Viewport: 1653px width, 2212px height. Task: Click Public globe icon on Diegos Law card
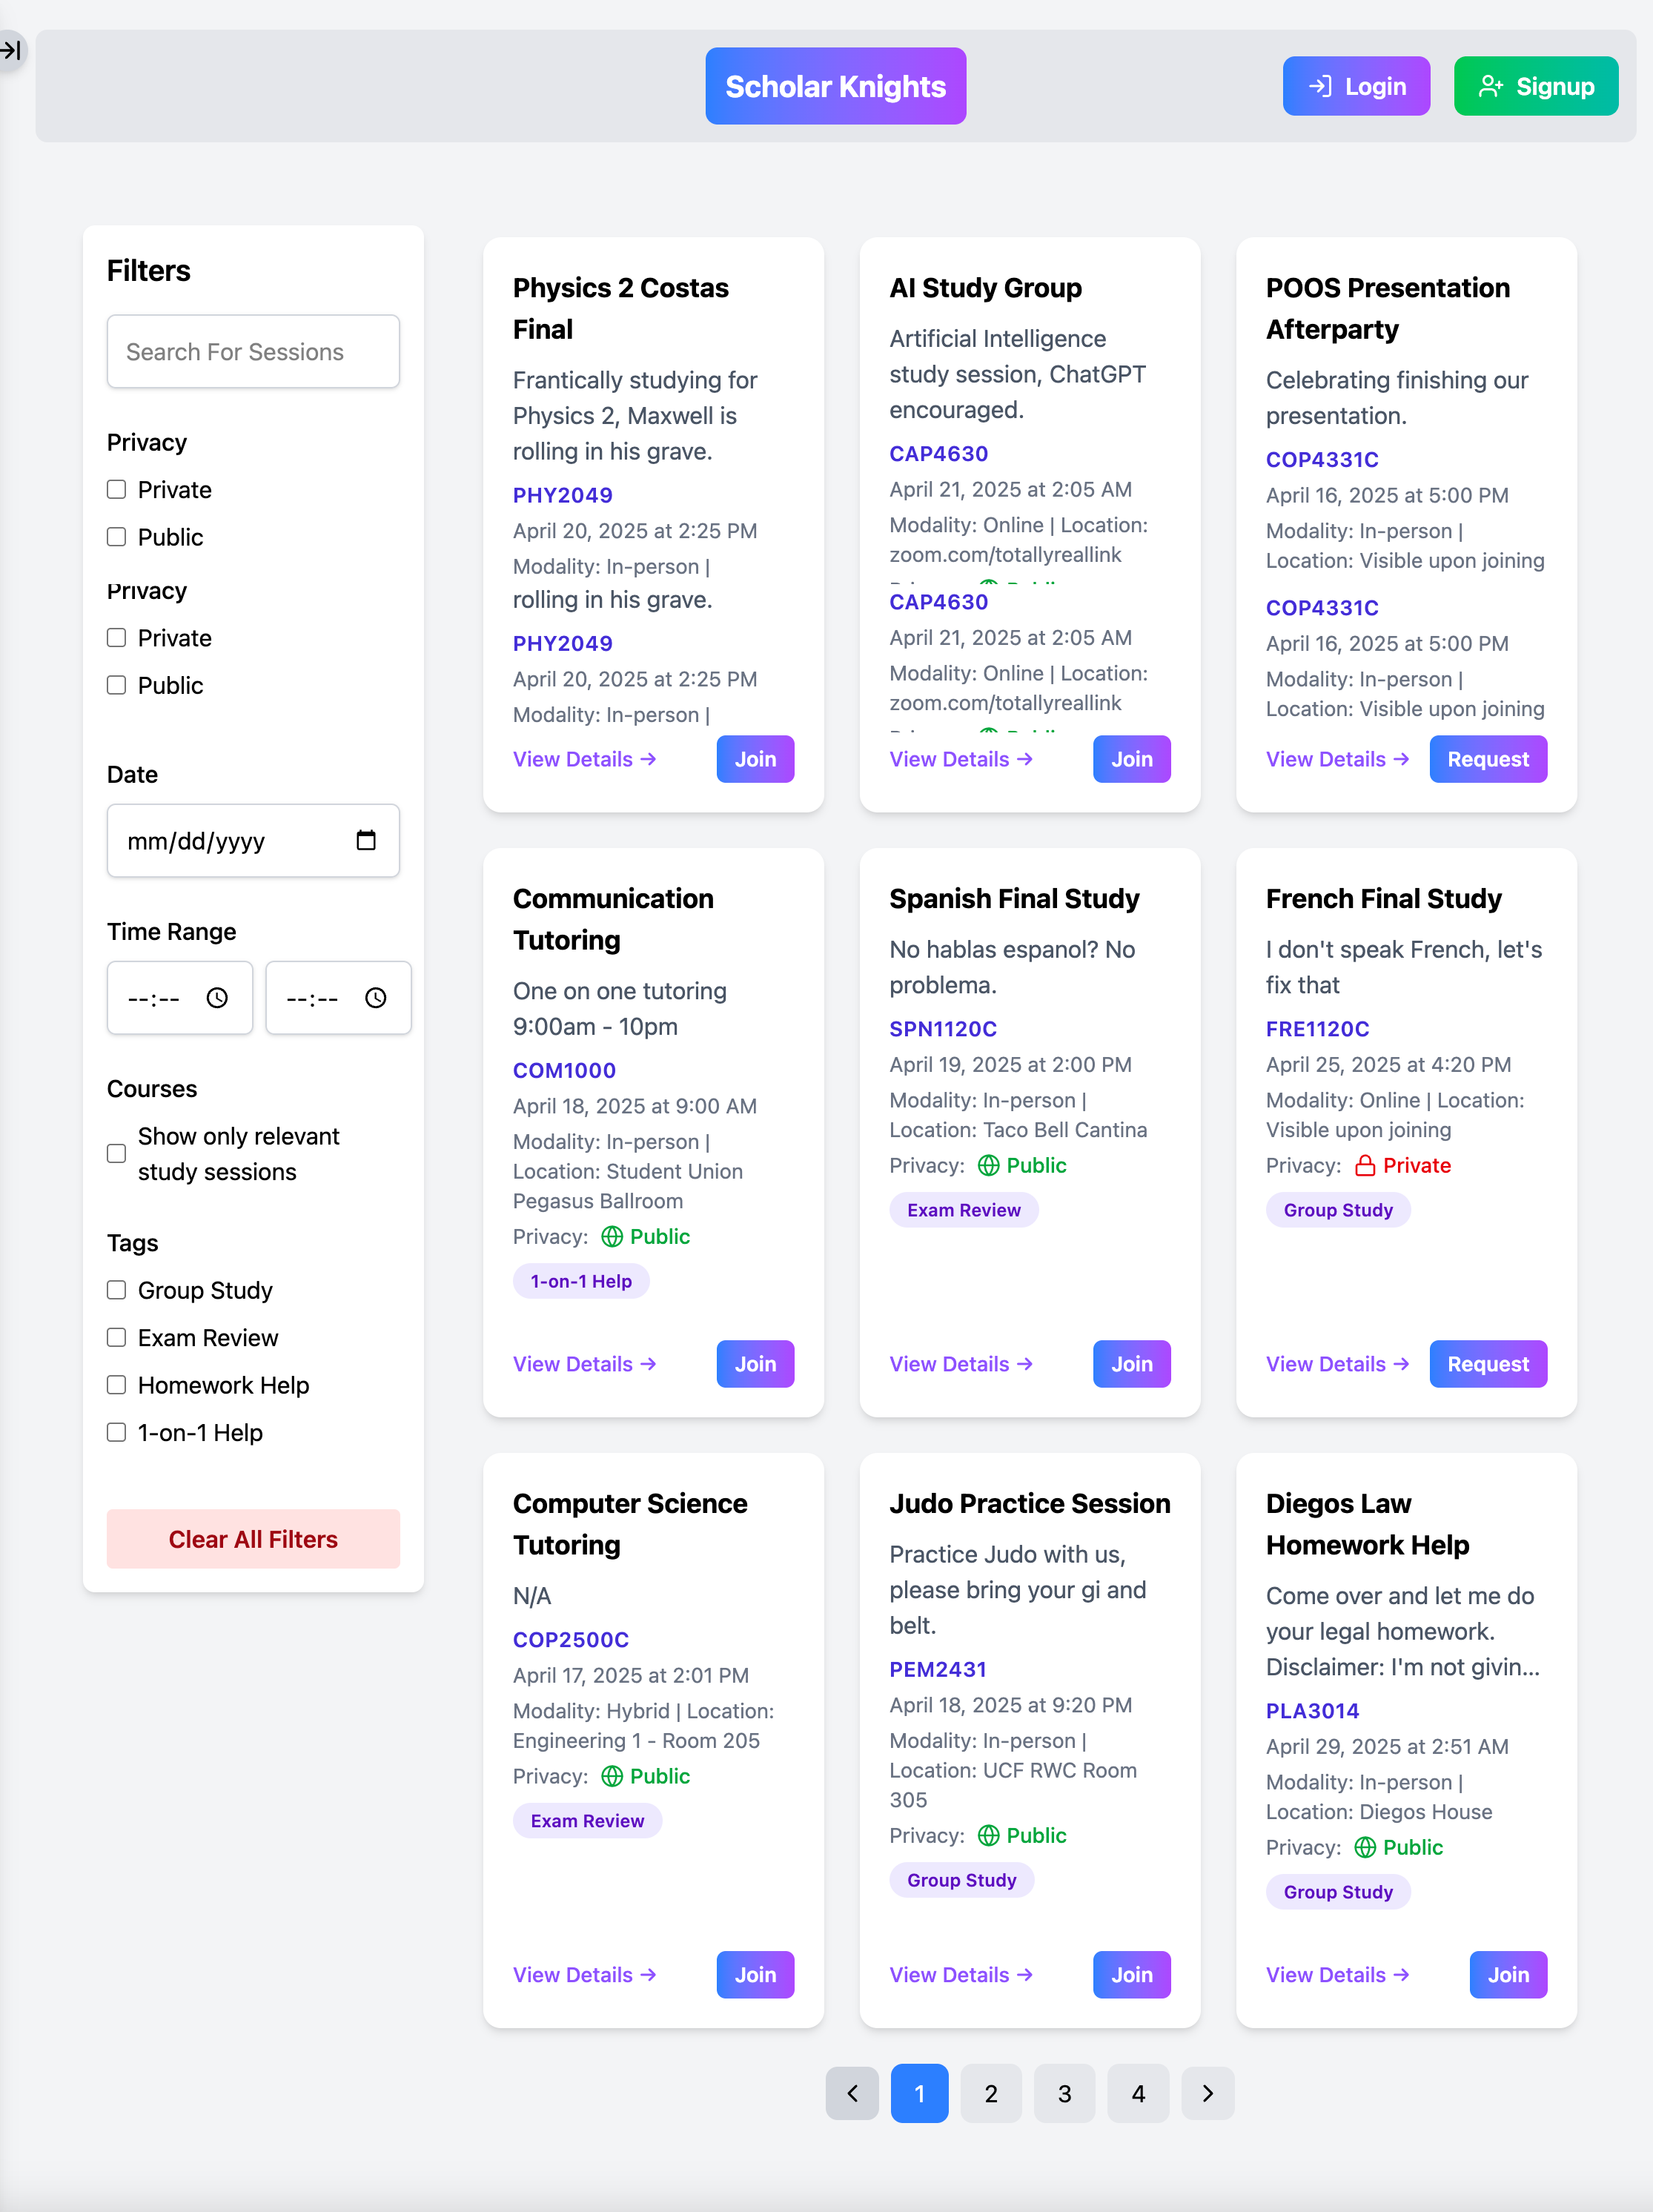point(1365,1847)
